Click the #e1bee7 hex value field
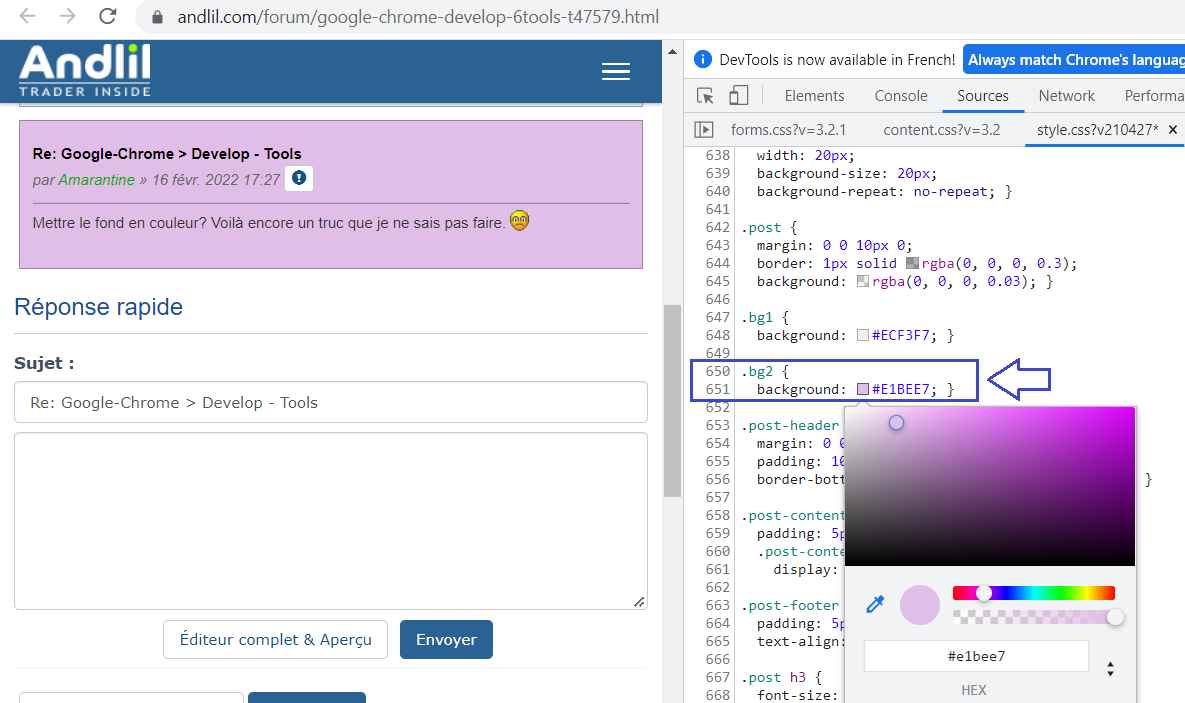This screenshot has height=703, width=1185. [x=976, y=656]
